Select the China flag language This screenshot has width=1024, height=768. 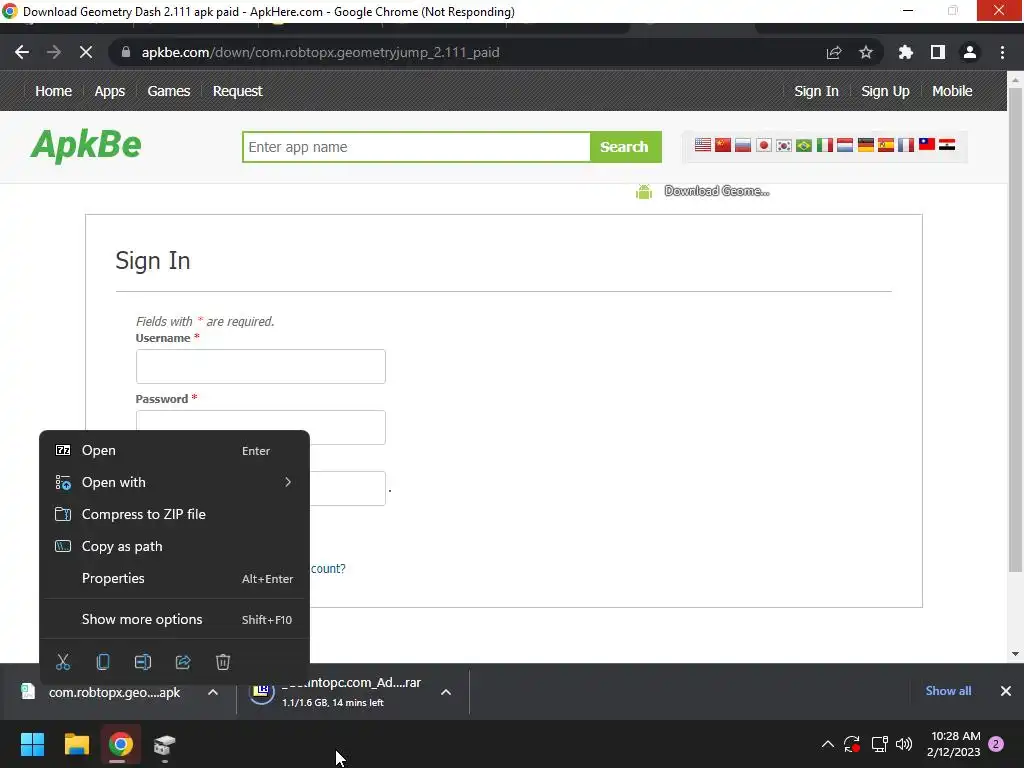pos(722,145)
